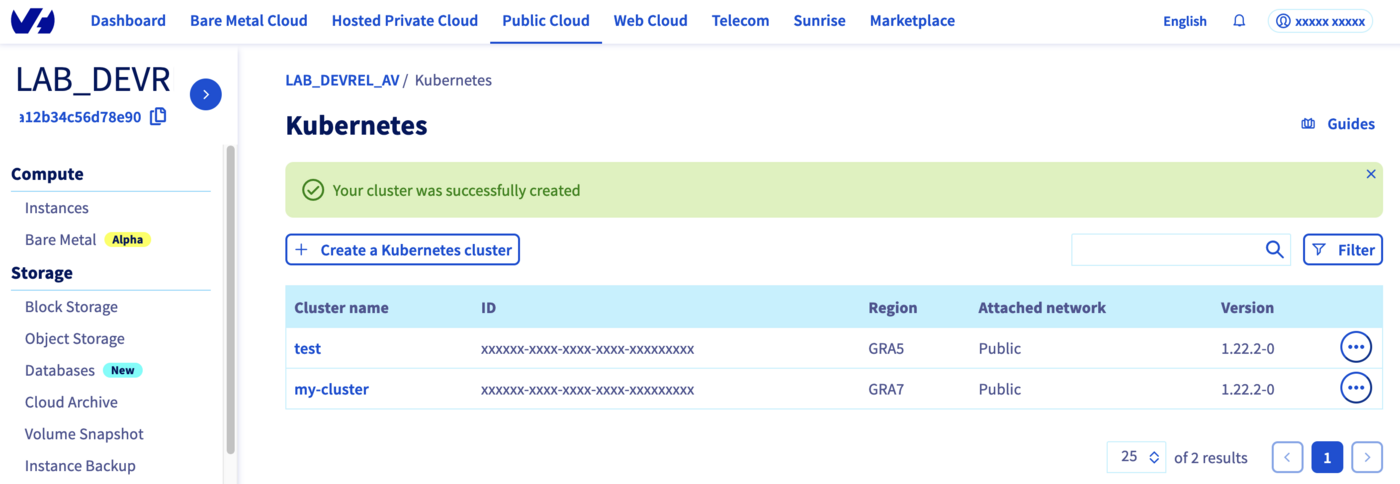Click the sidebar vertical scrollbar

click(x=231, y=300)
